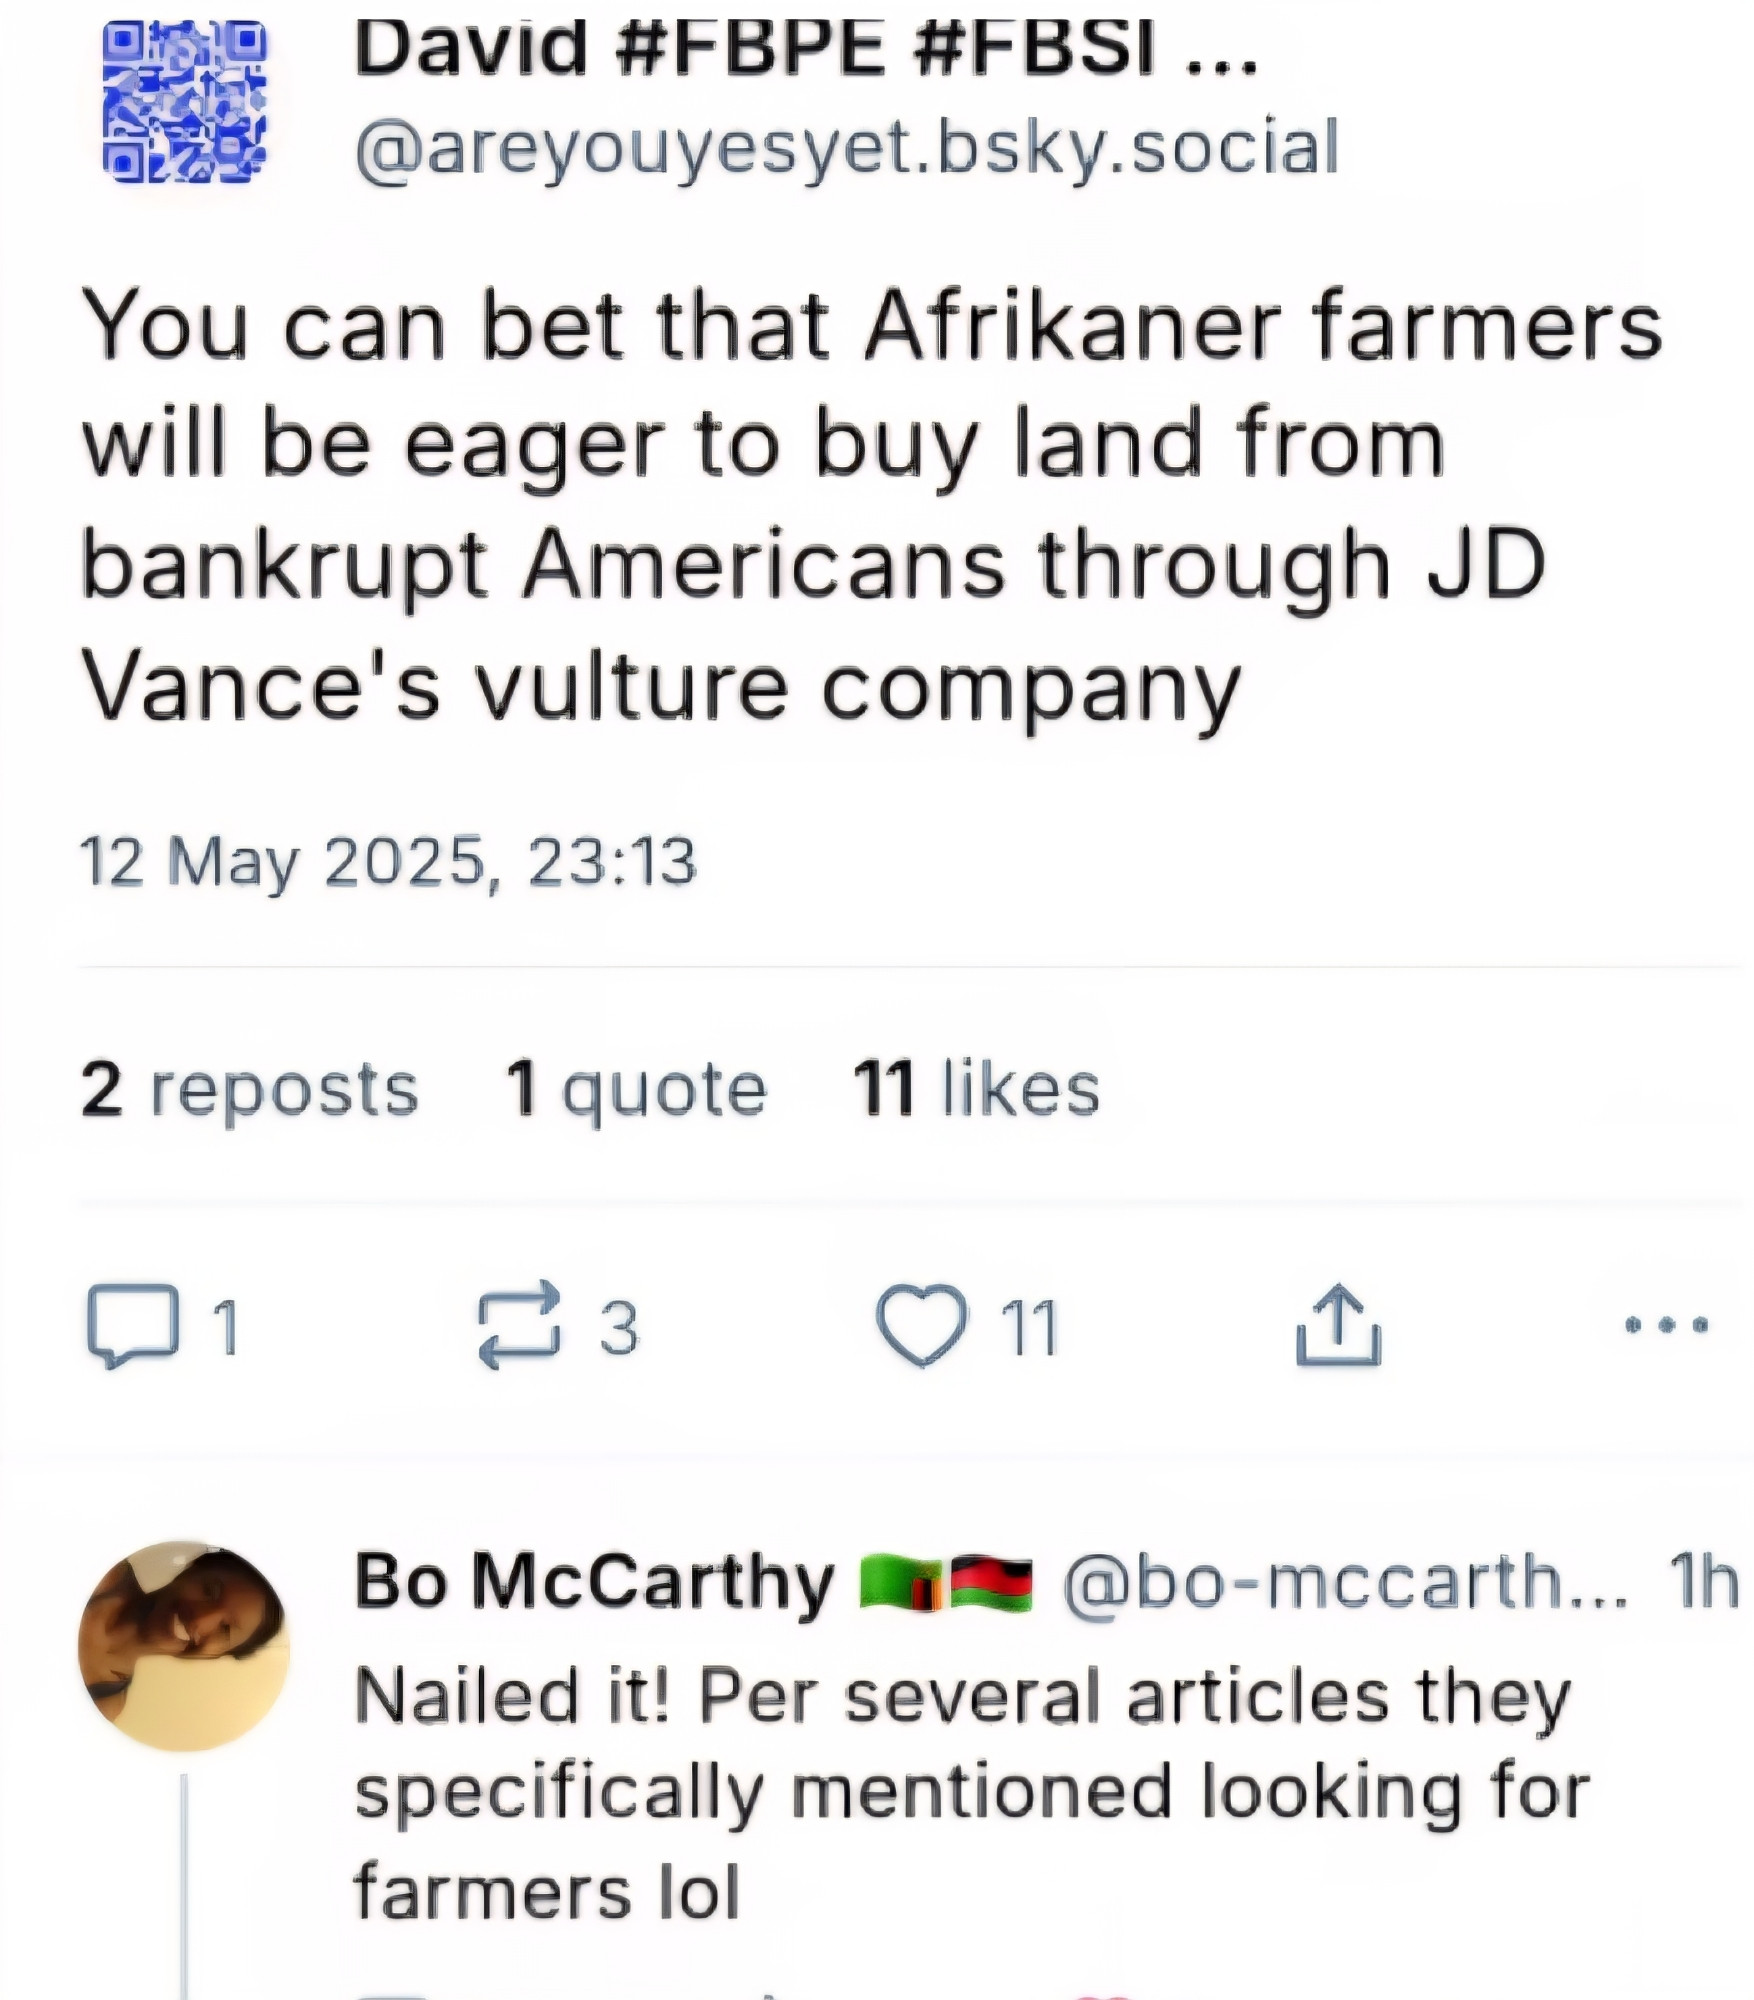Image resolution: width=1754 pixels, height=2000 pixels.
Task: Click the 12 May 2025 timestamp
Action: coord(388,861)
